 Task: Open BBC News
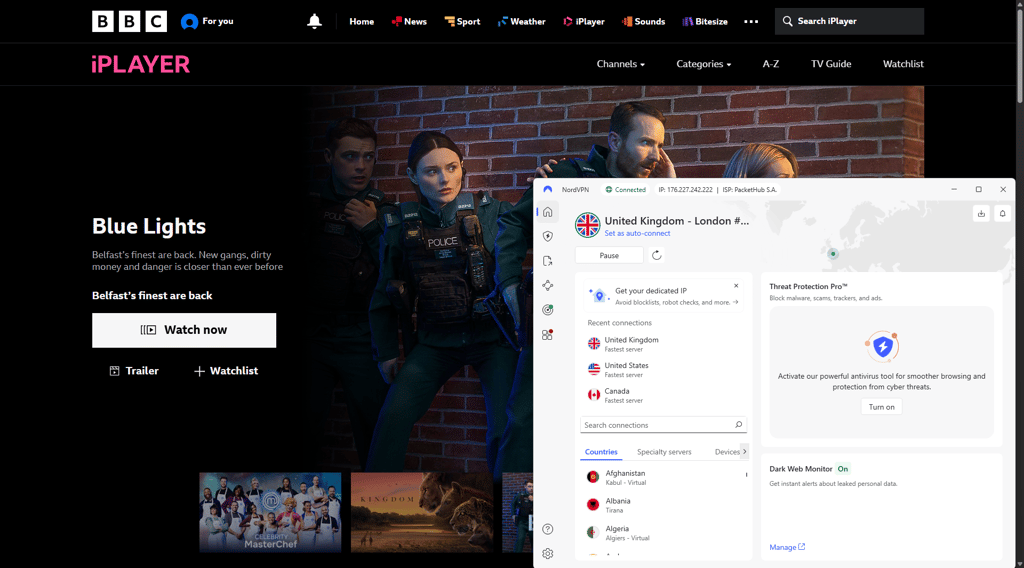(409, 22)
